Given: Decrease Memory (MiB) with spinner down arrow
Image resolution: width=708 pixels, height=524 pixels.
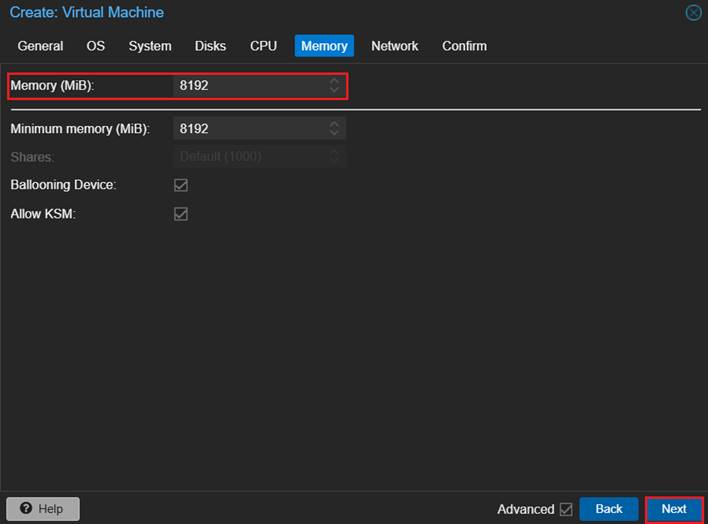Looking at the screenshot, I should pyautogui.click(x=335, y=91).
